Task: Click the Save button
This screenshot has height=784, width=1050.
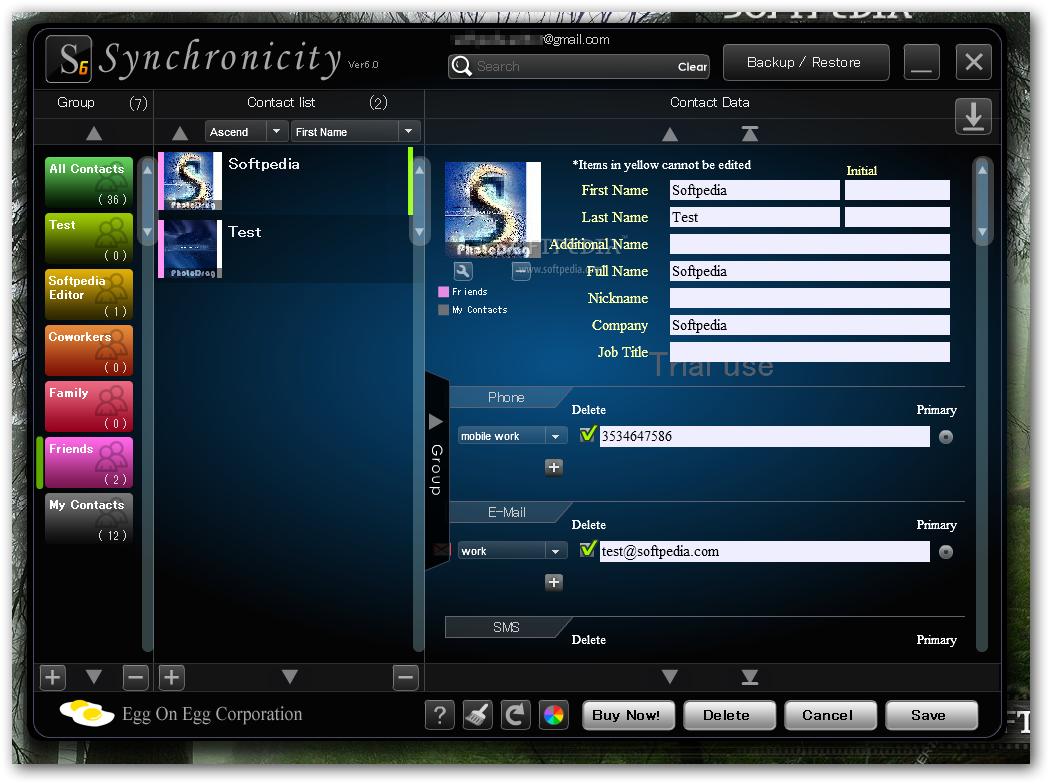Action: coord(931,715)
